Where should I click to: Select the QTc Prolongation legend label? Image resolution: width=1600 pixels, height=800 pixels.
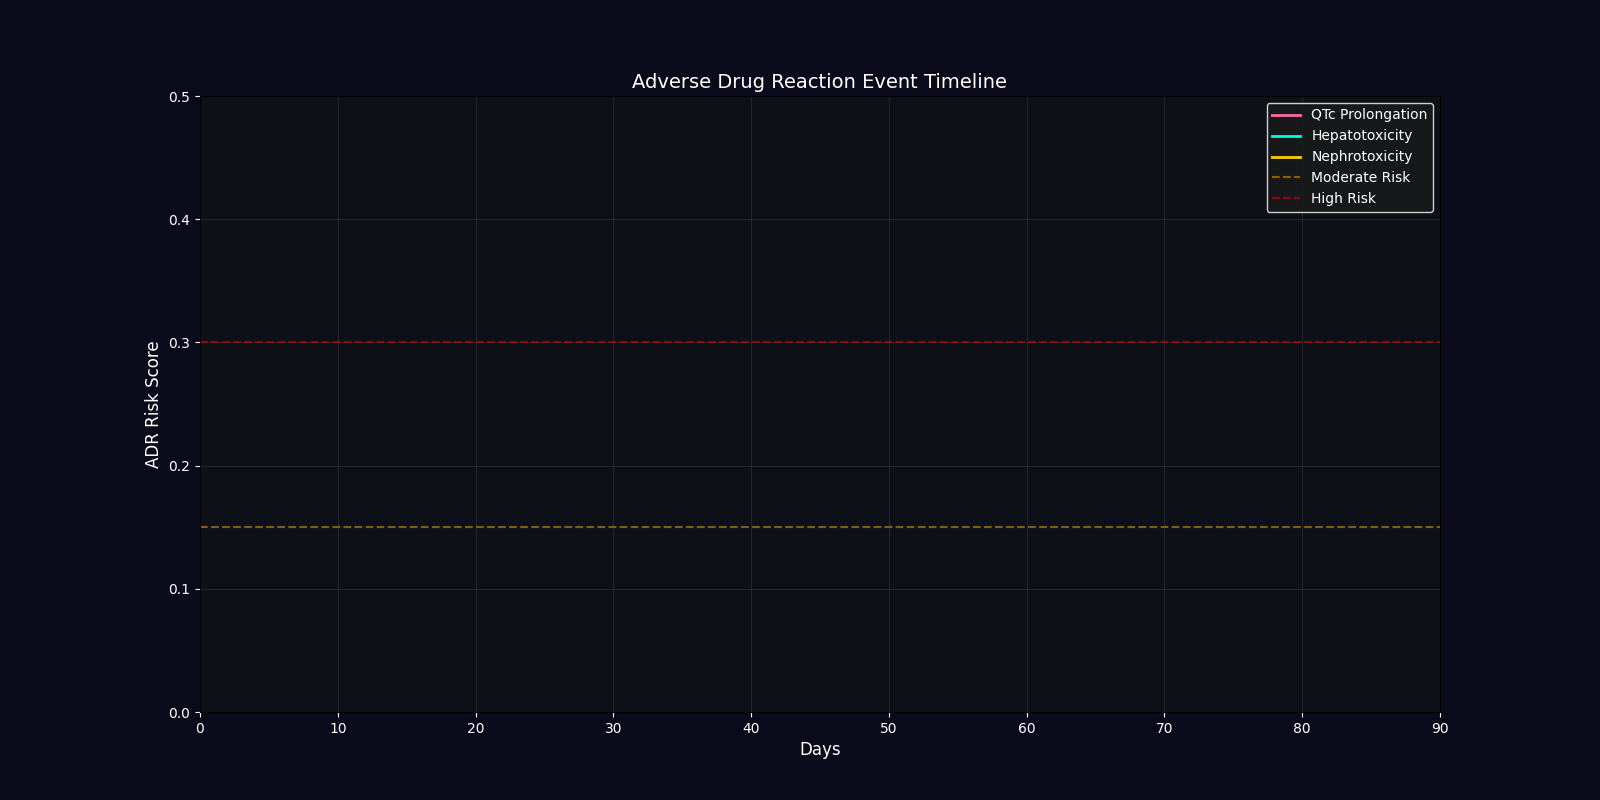click(x=1368, y=115)
